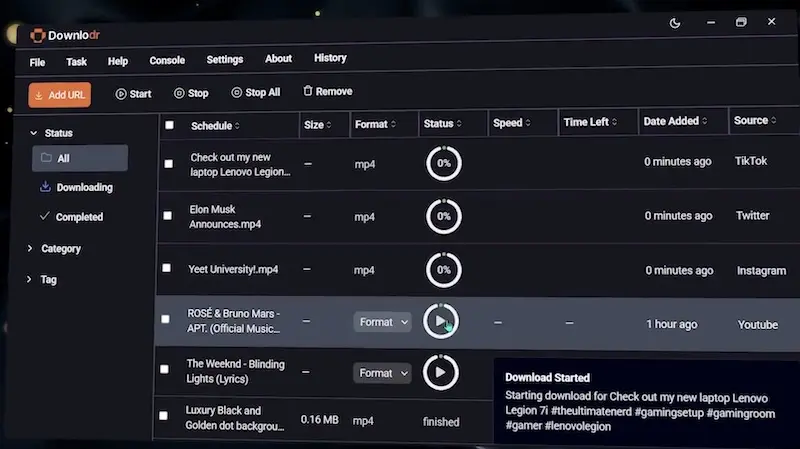
Task: Click play button for The Weeknd Blinding Lights
Action: [x=440, y=372]
